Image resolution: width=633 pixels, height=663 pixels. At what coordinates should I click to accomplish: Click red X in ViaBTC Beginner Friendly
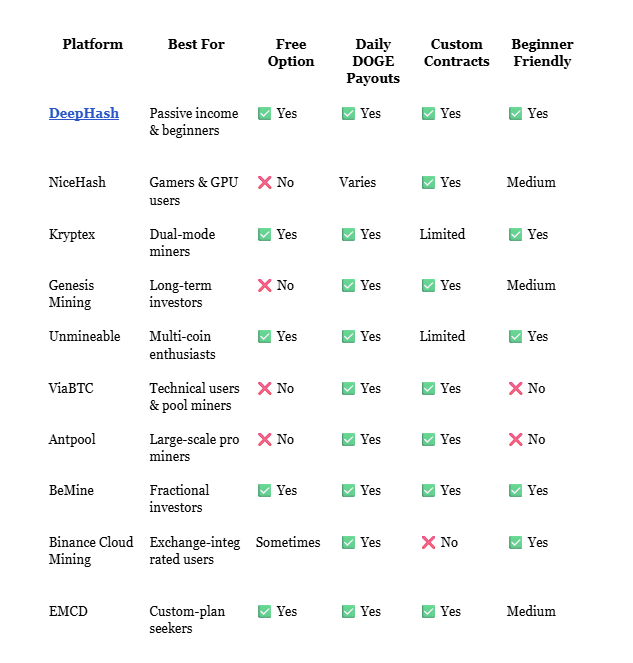coord(516,388)
